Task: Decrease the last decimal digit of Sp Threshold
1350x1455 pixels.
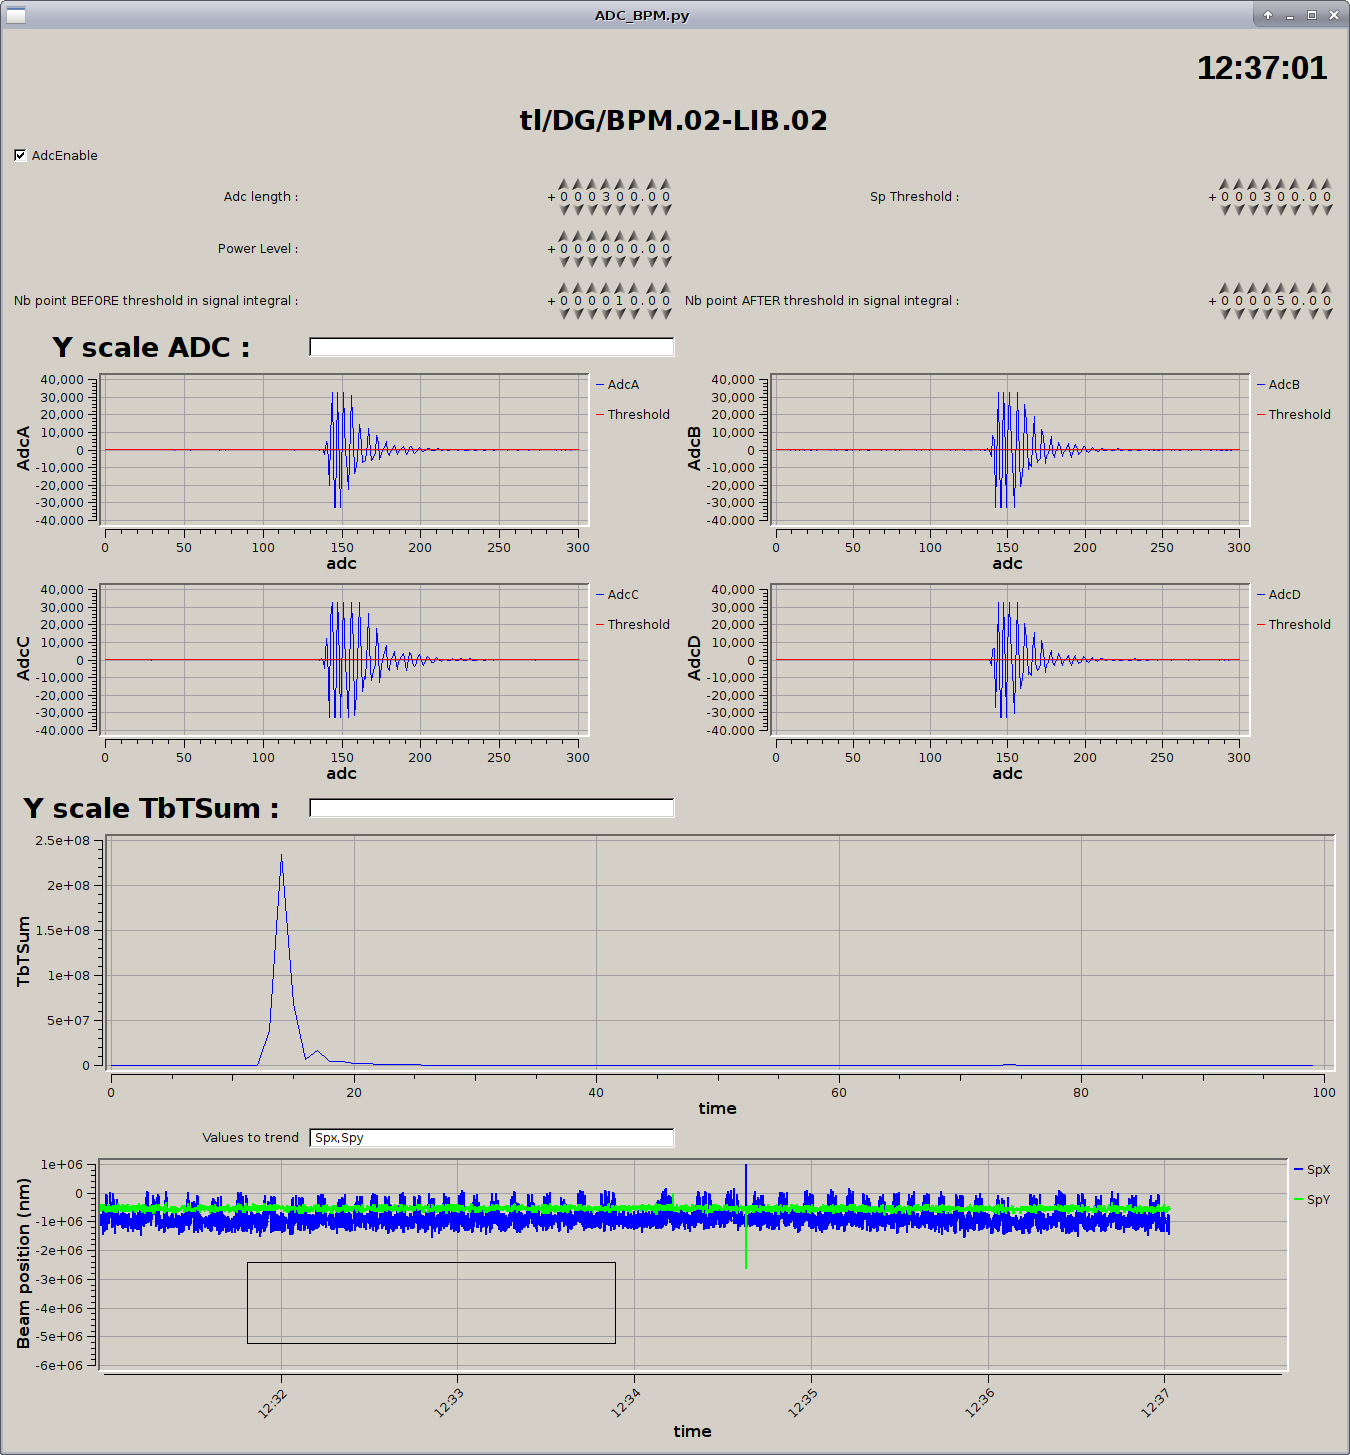Action: point(1327,210)
